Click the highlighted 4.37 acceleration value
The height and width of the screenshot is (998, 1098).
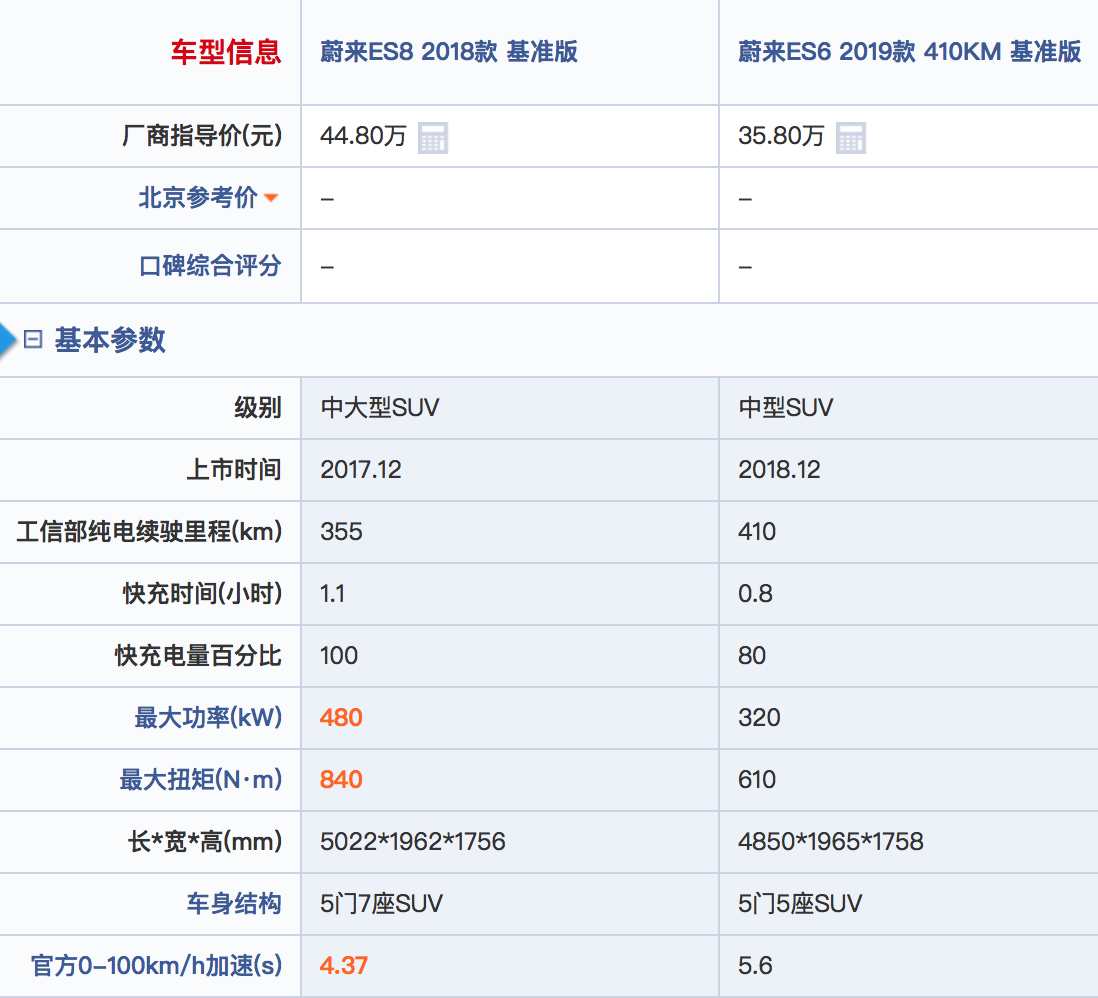click(343, 966)
